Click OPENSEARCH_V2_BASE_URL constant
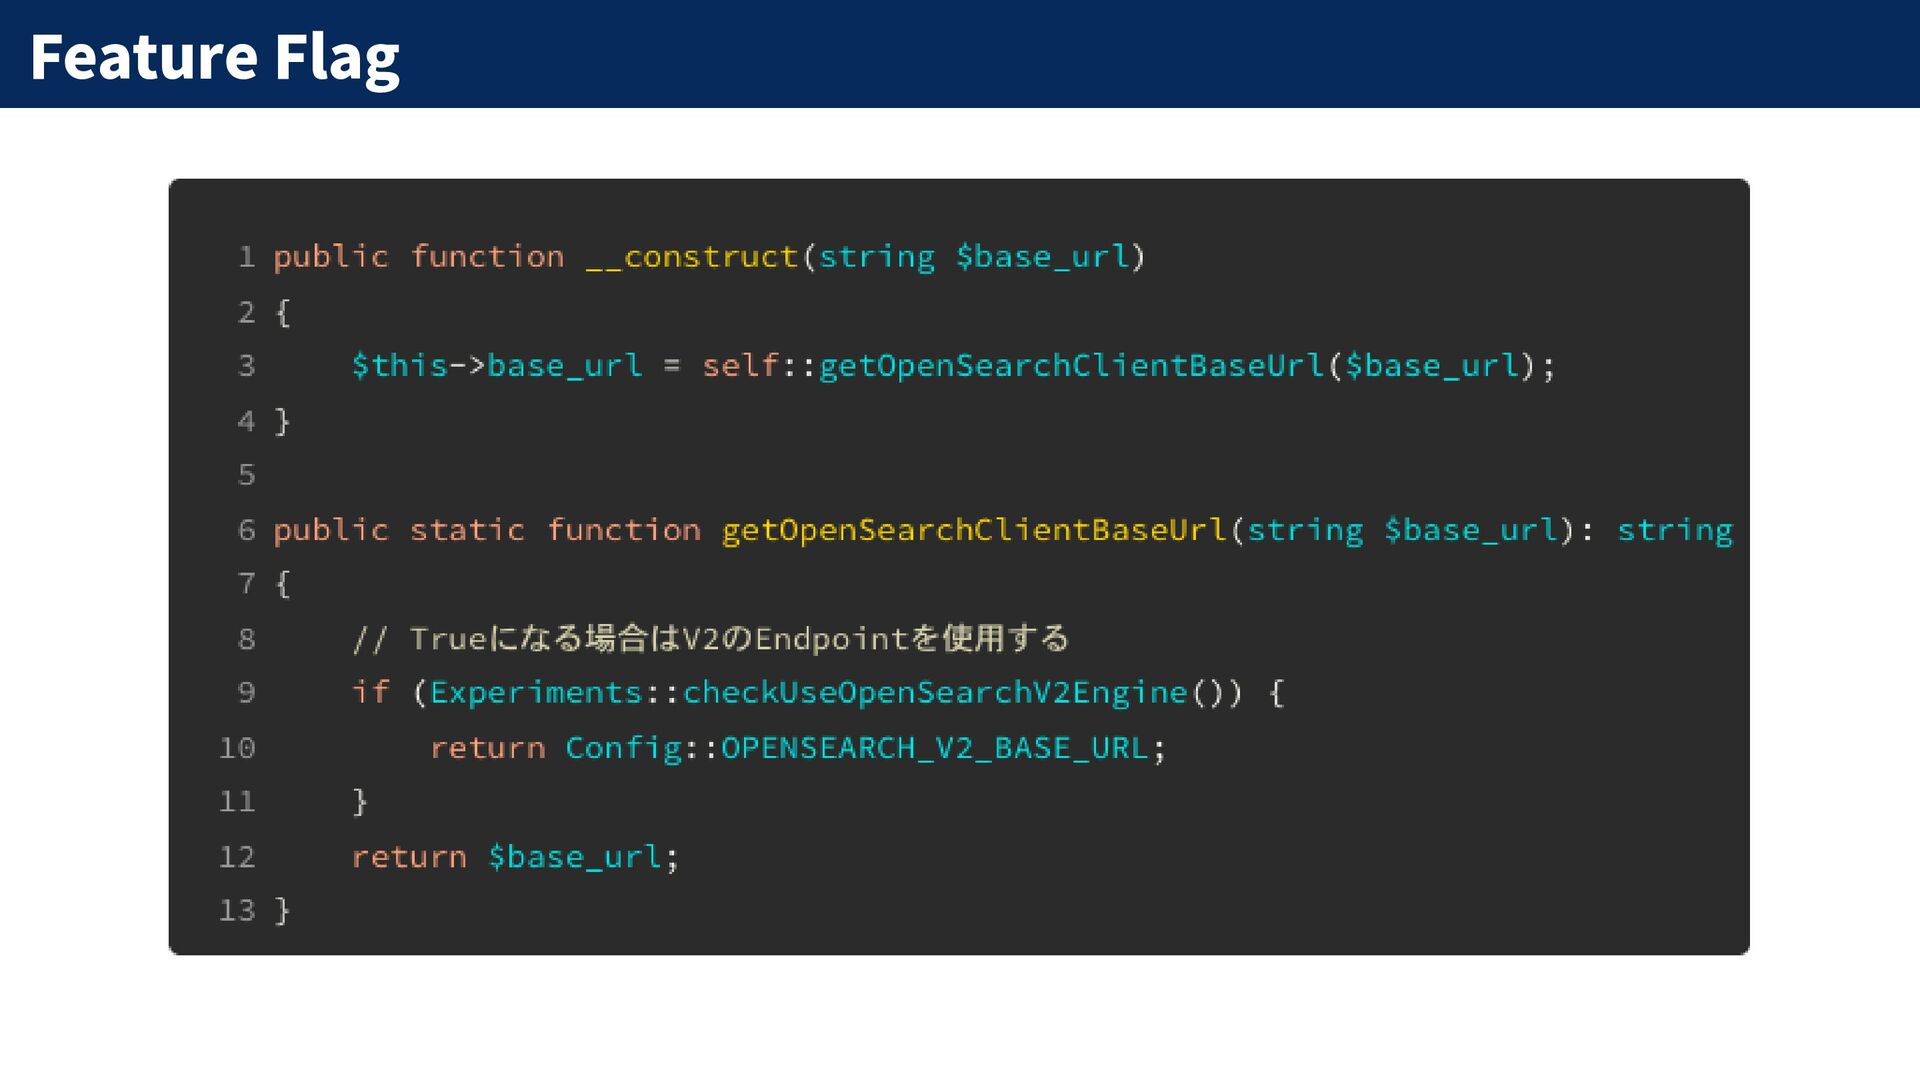This screenshot has height=1080, width=1920. pyautogui.click(x=934, y=748)
